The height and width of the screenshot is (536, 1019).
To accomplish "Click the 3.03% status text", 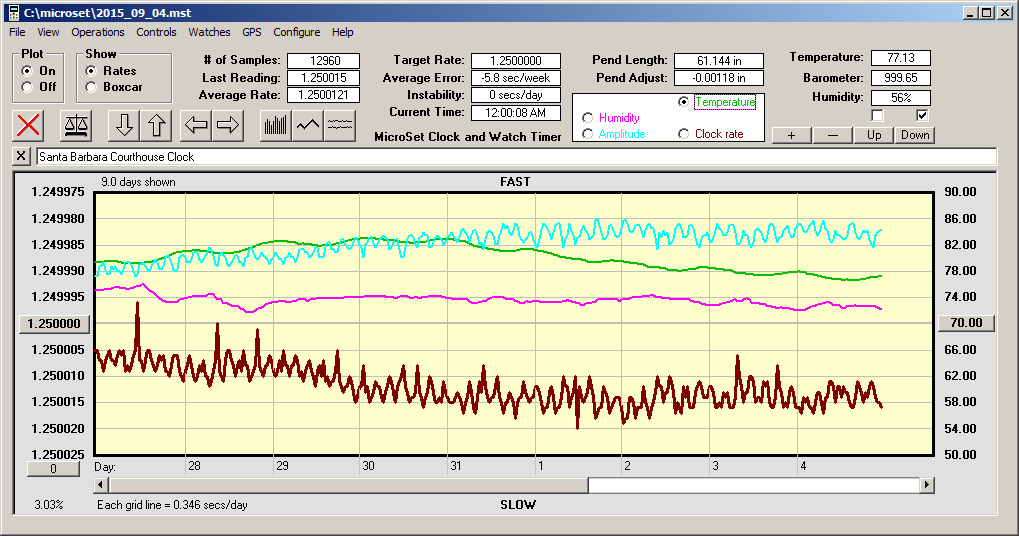I will (49, 505).
